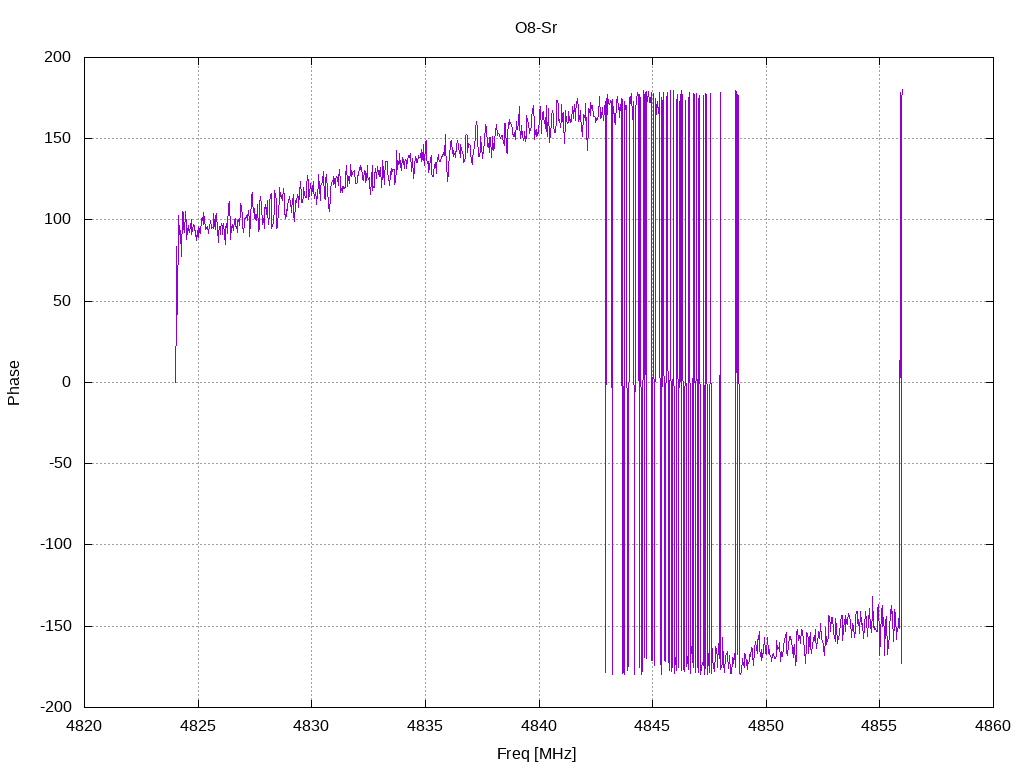Click the x-axis value 4835
Viewport: 1024px width, 768px height.
click(425, 726)
